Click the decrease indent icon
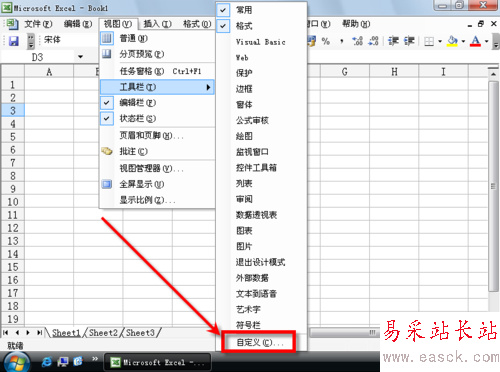 tap(393, 41)
